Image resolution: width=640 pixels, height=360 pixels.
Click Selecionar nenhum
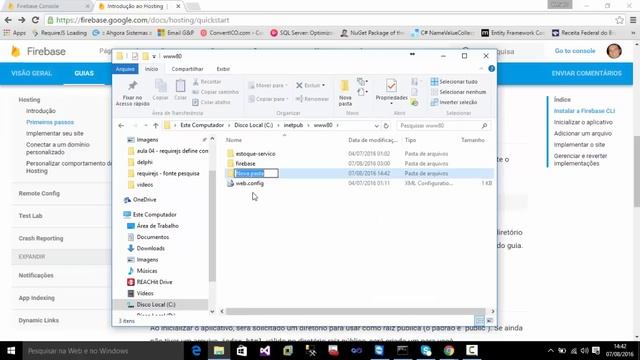(458, 92)
